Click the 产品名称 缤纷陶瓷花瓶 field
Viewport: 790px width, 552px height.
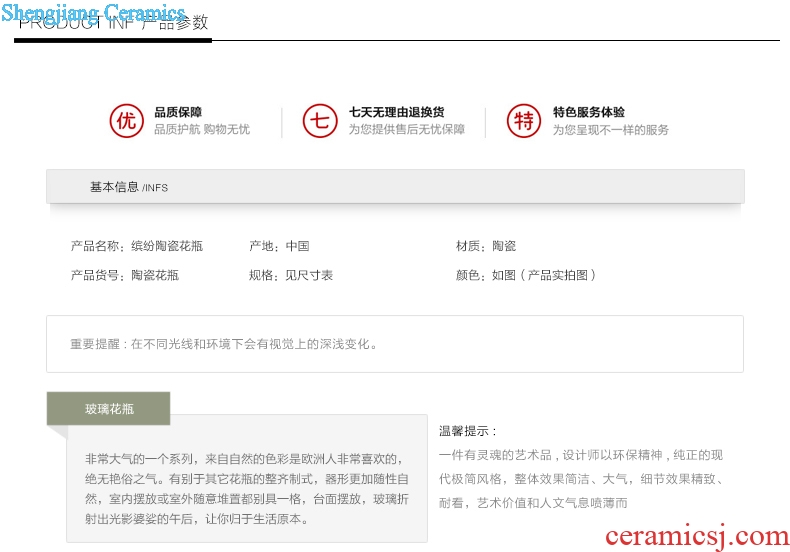click(x=137, y=246)
